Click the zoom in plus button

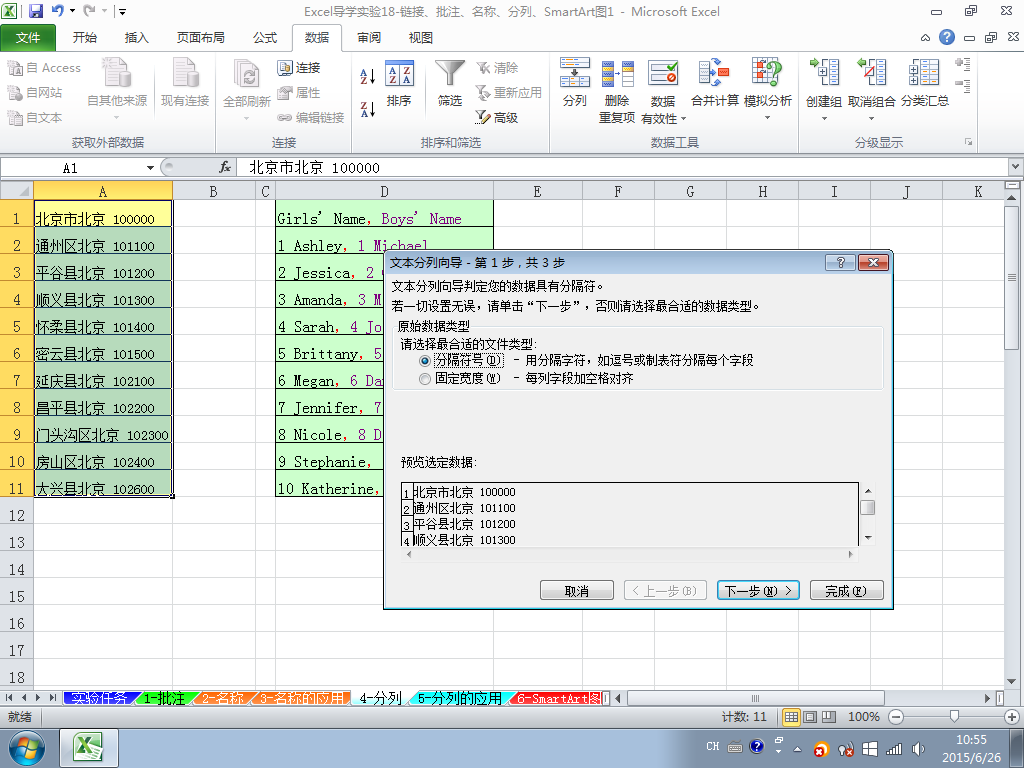[x=1012, y=717]
